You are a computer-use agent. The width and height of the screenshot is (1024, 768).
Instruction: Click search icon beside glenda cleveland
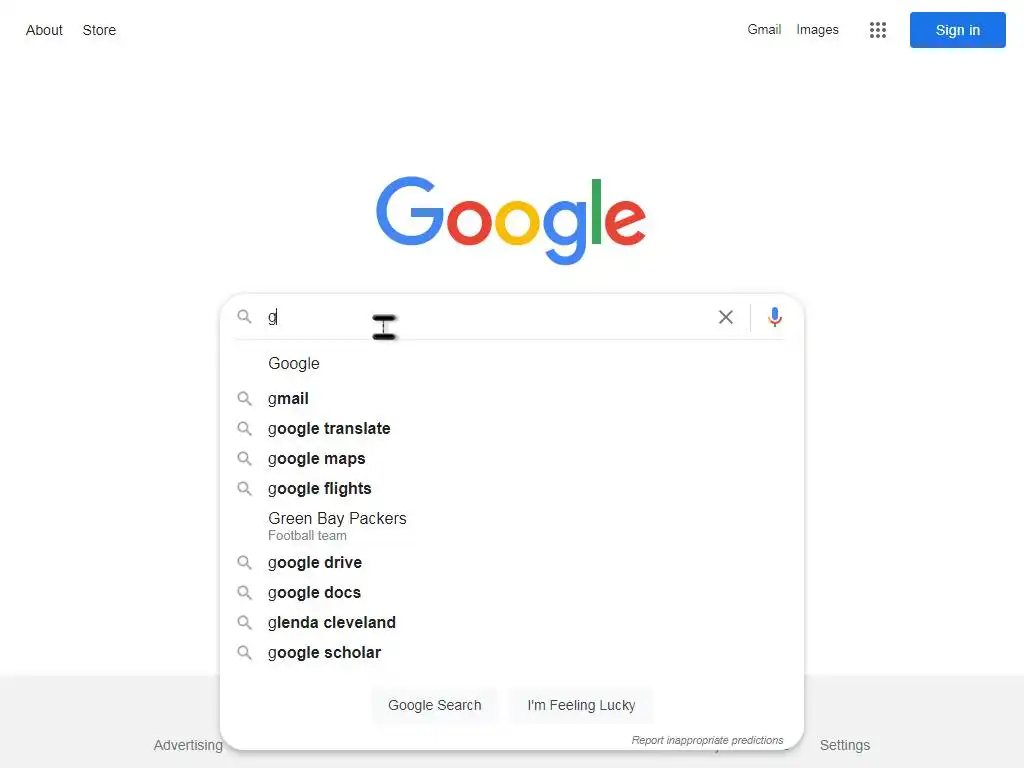pyautogui.click(x=244, y=622)
